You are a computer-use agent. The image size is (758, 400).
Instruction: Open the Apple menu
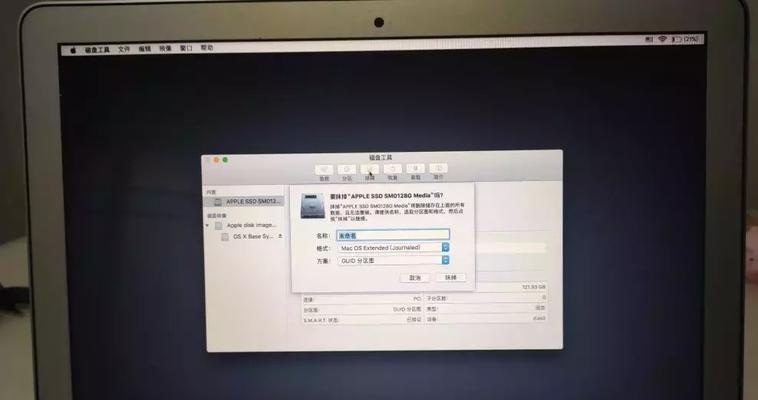73,50
